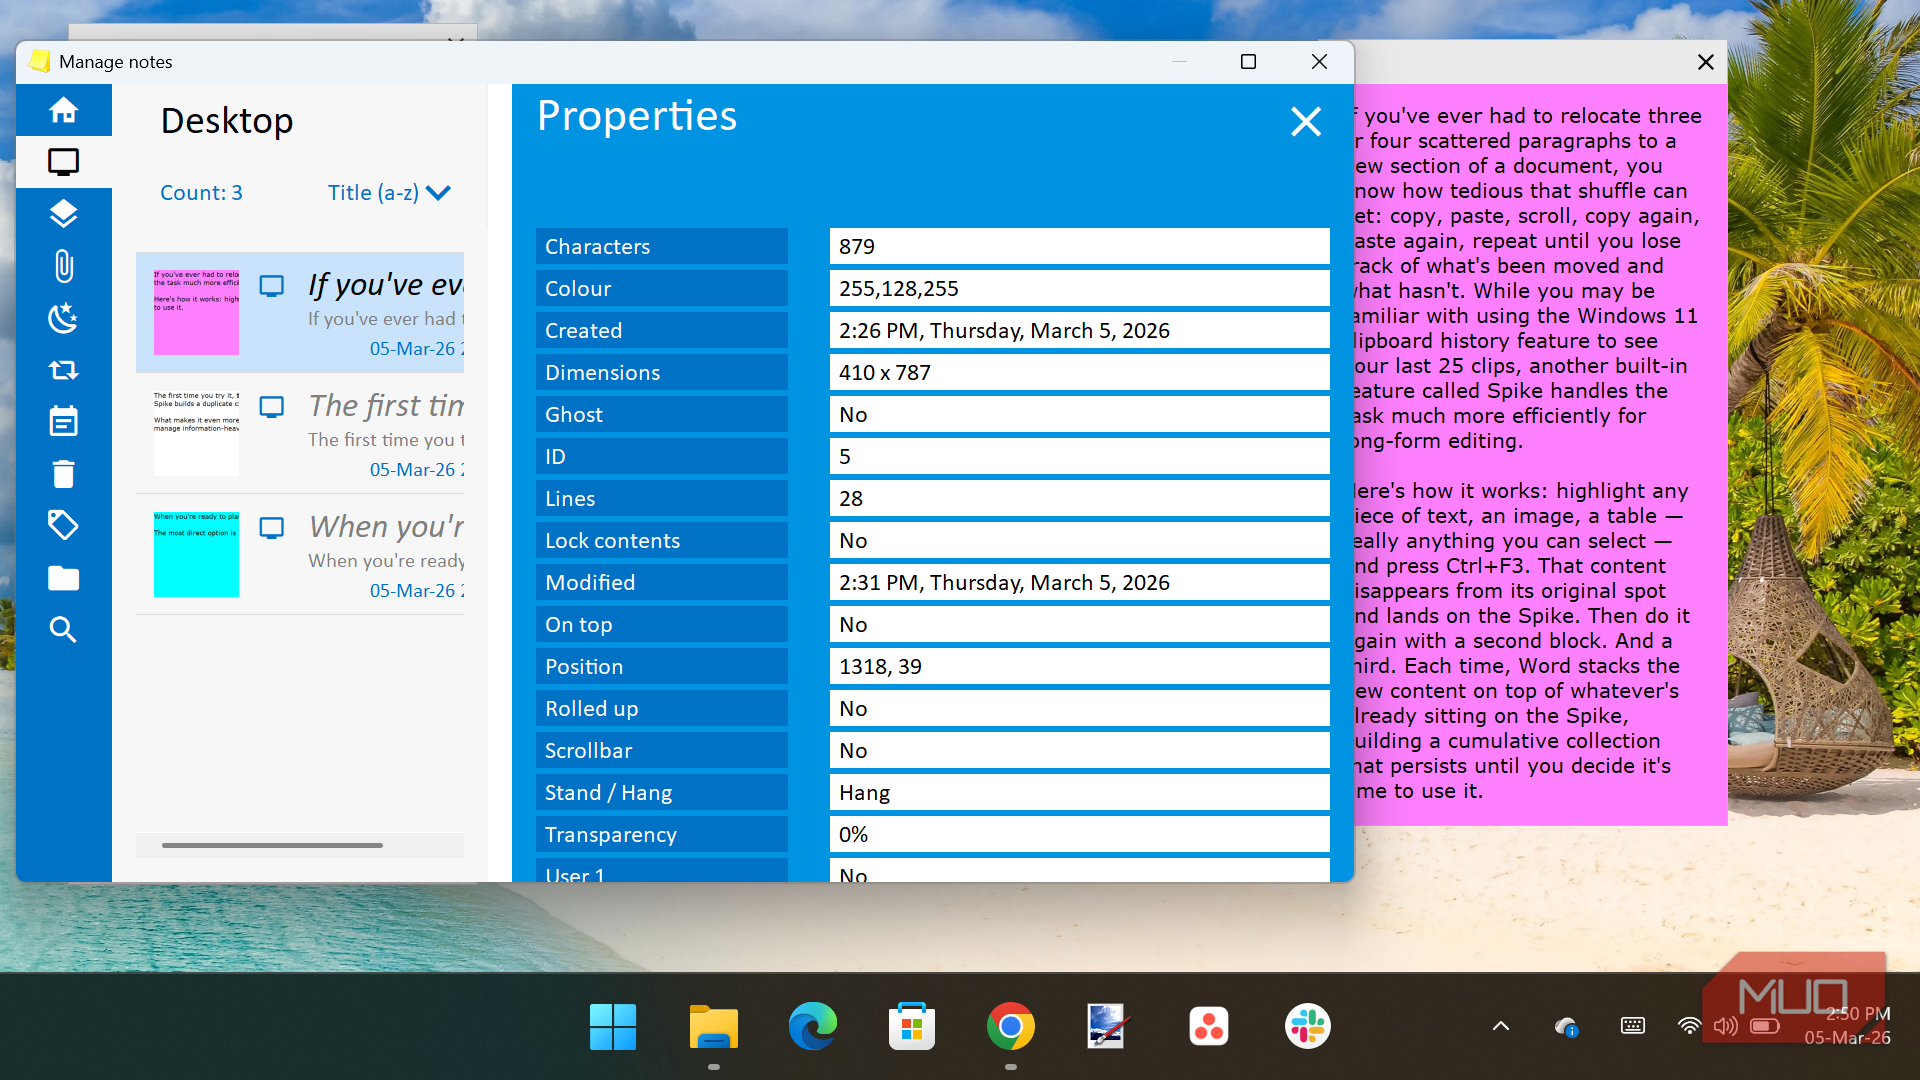This screenshot has width=1920, height=1080.
Task: Click the Count: 3 text
Action: tap(201, 193)
